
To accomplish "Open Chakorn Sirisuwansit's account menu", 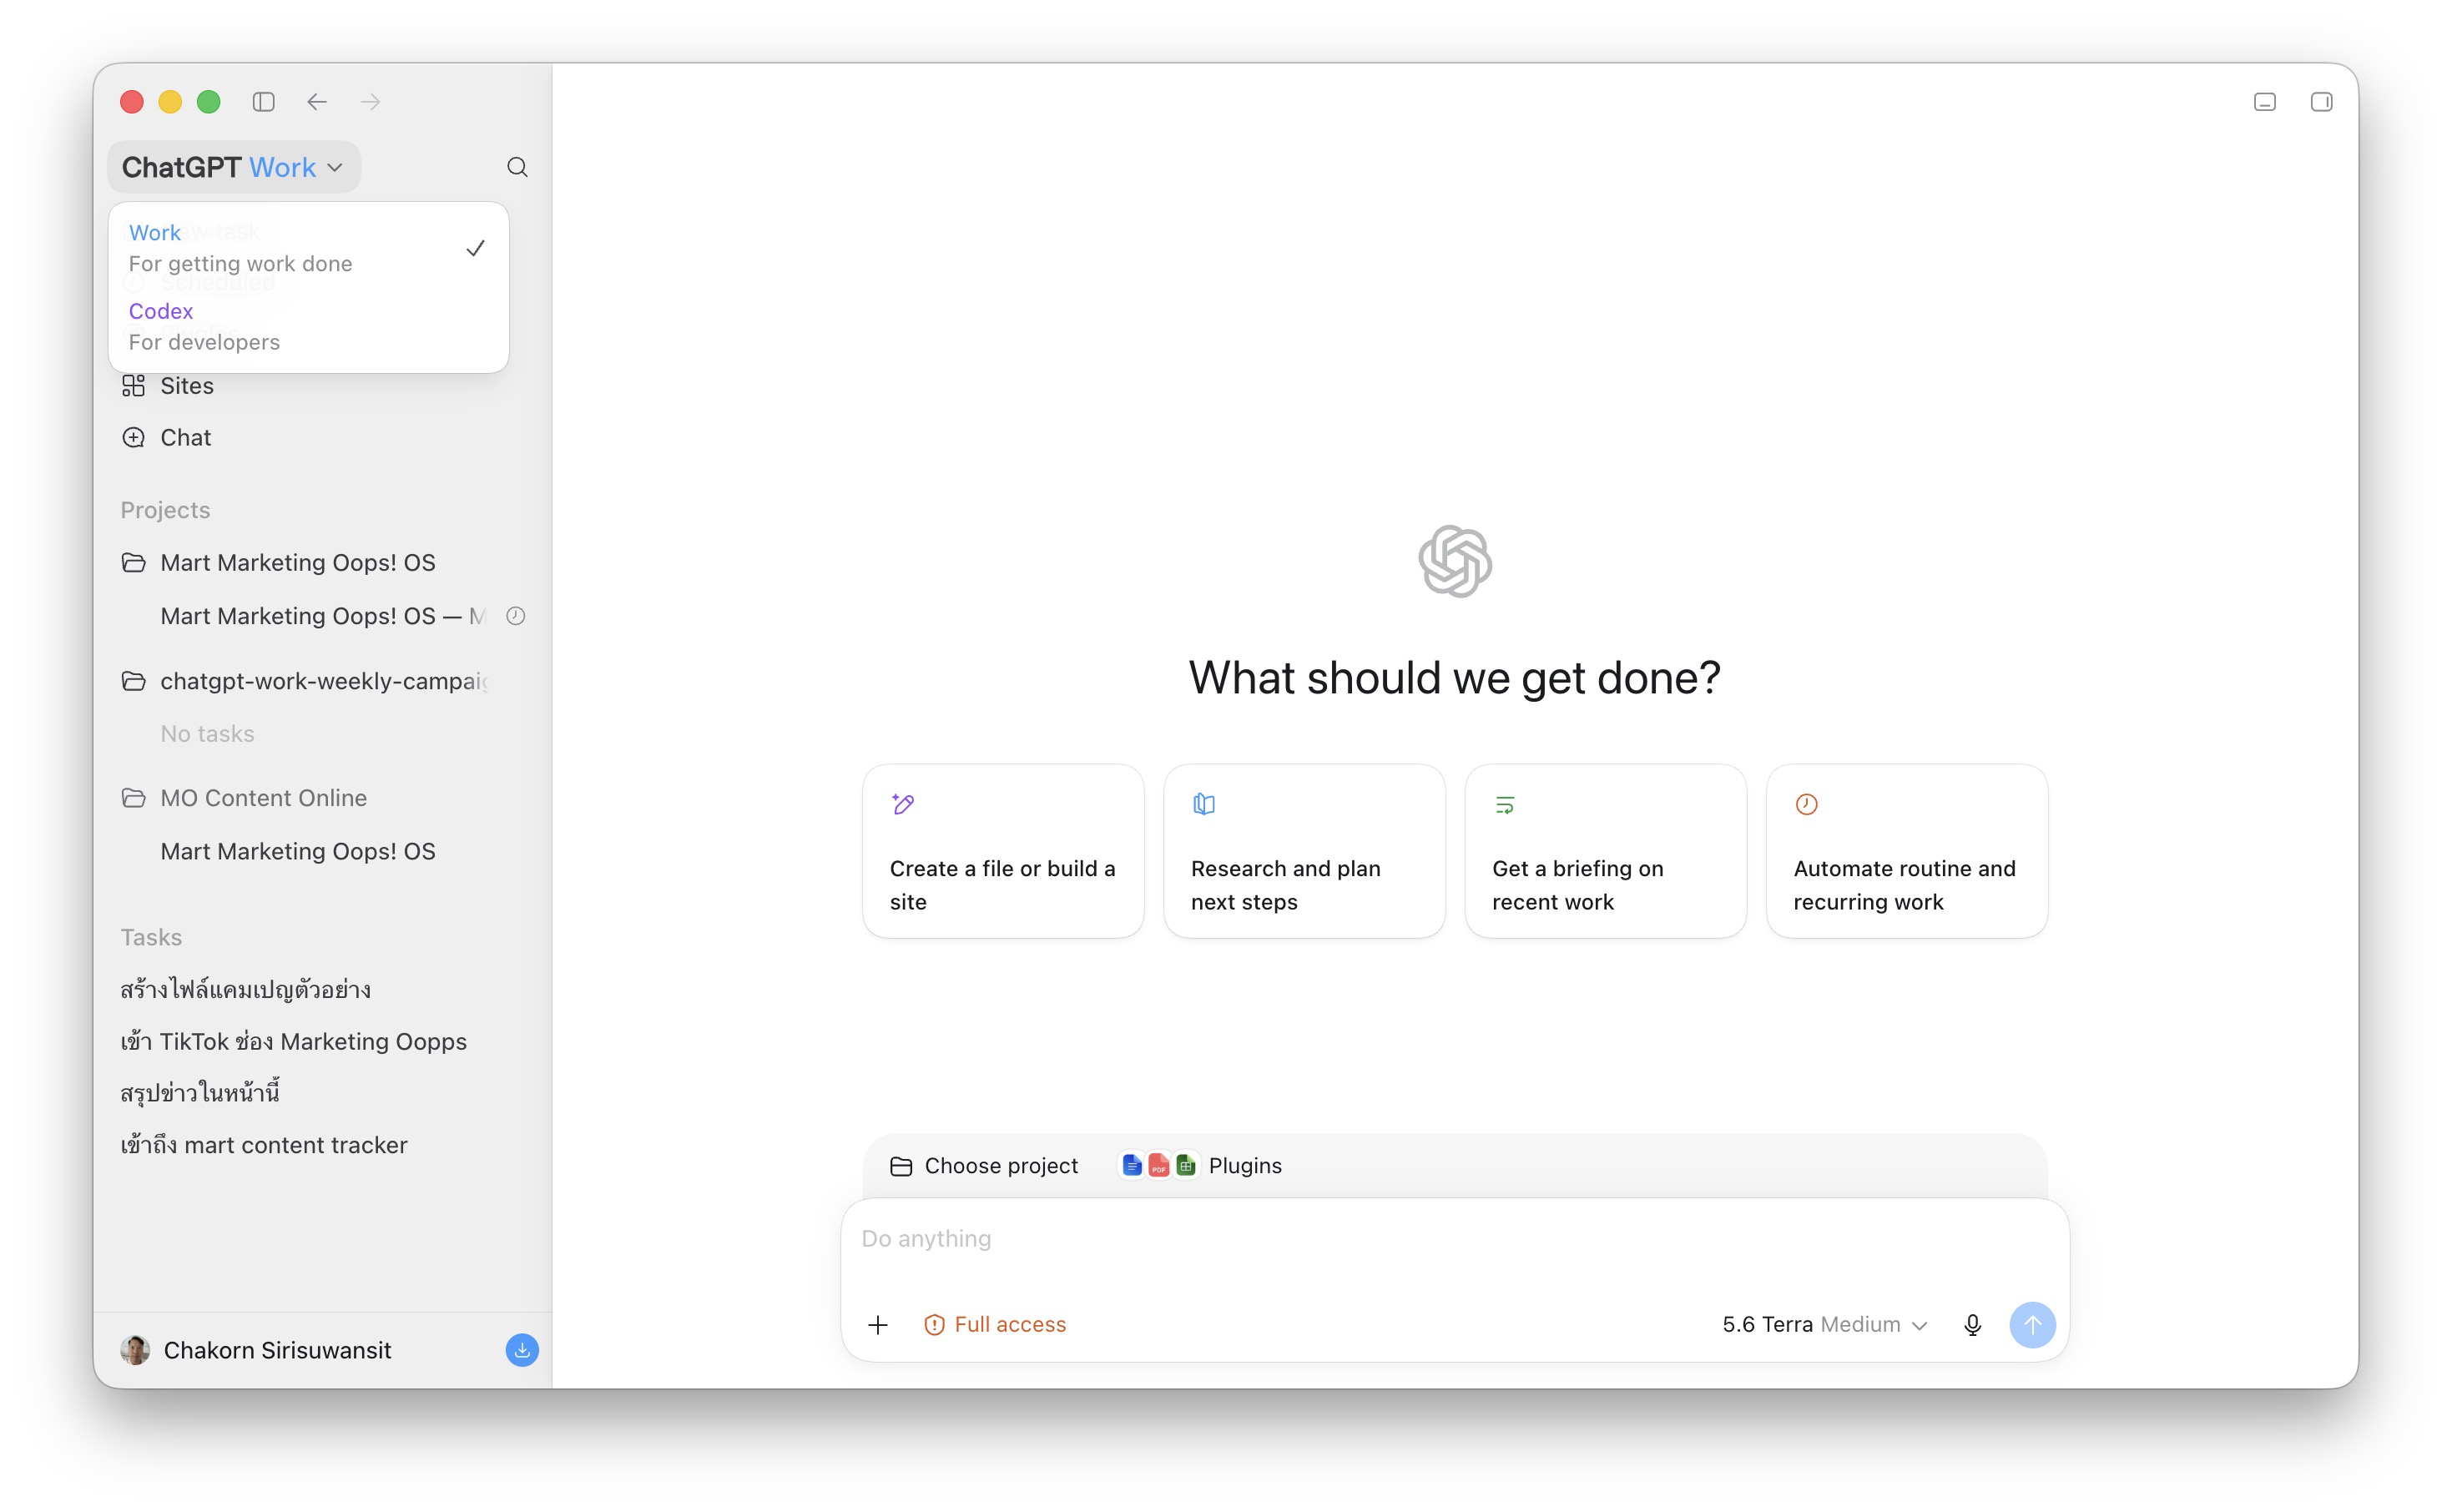I will (x=278, y=1351).
